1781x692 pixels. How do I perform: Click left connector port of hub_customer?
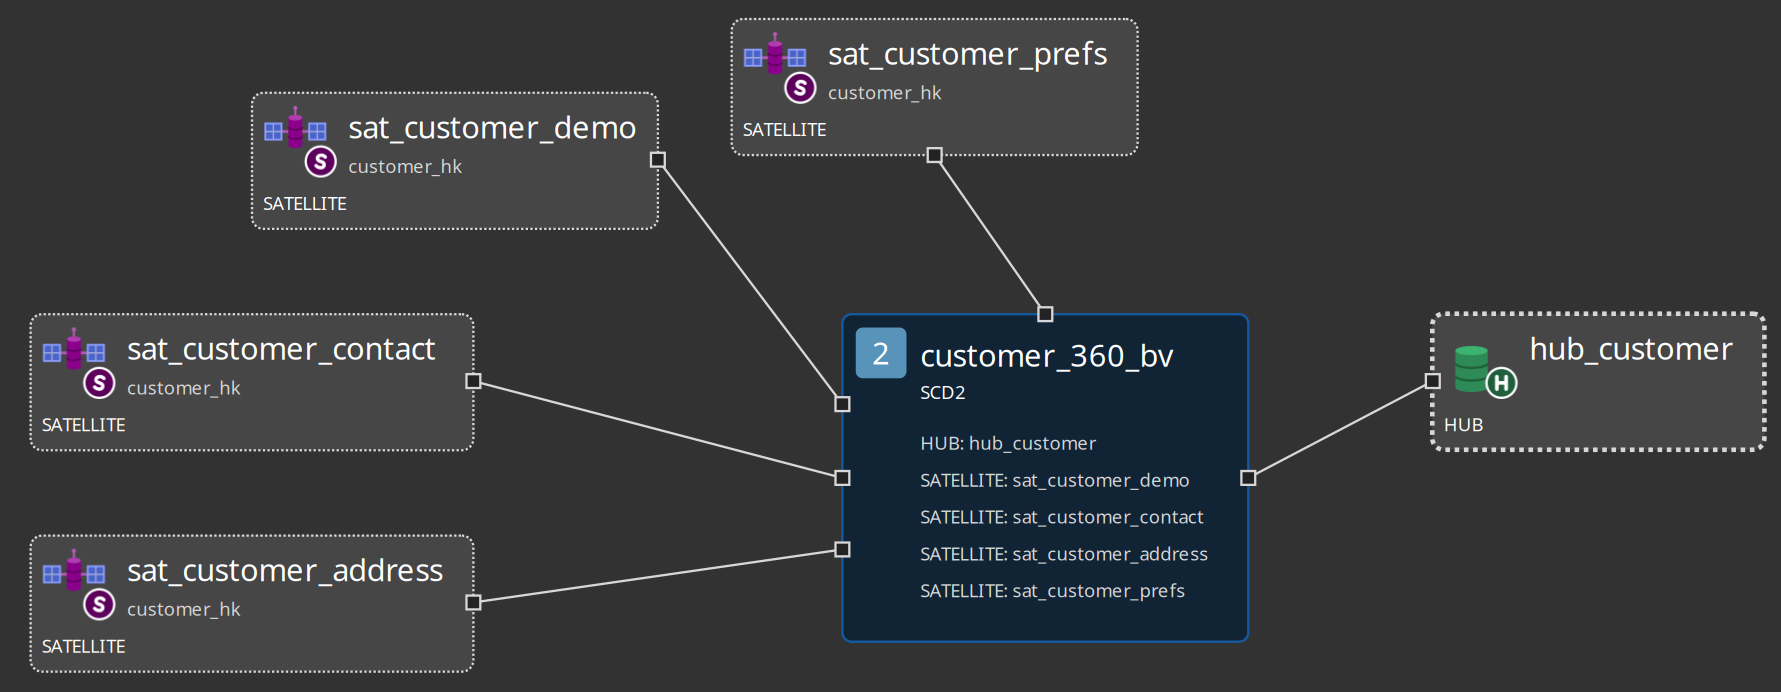pyautogui.click(x=1433, y=381)
